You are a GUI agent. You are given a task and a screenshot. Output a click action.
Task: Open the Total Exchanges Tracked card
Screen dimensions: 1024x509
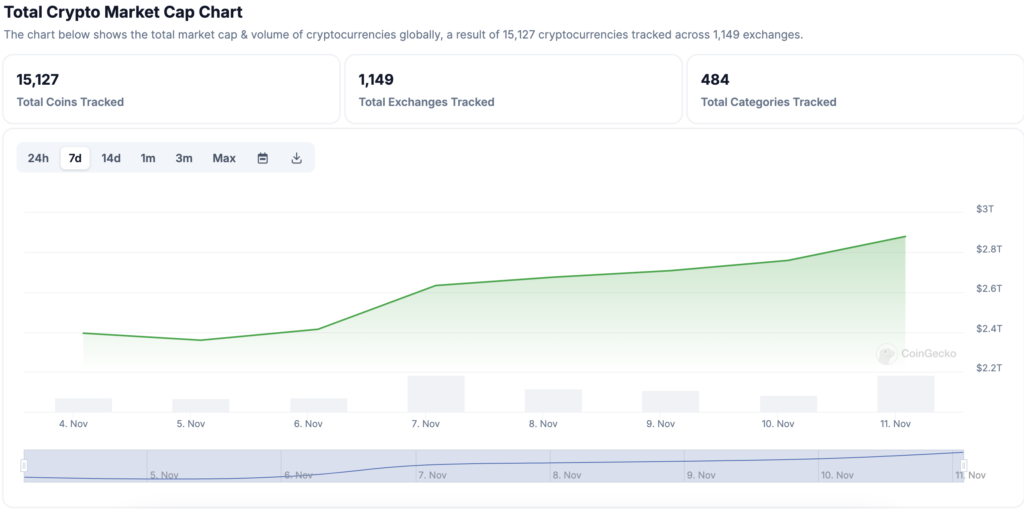click(512, 89)
